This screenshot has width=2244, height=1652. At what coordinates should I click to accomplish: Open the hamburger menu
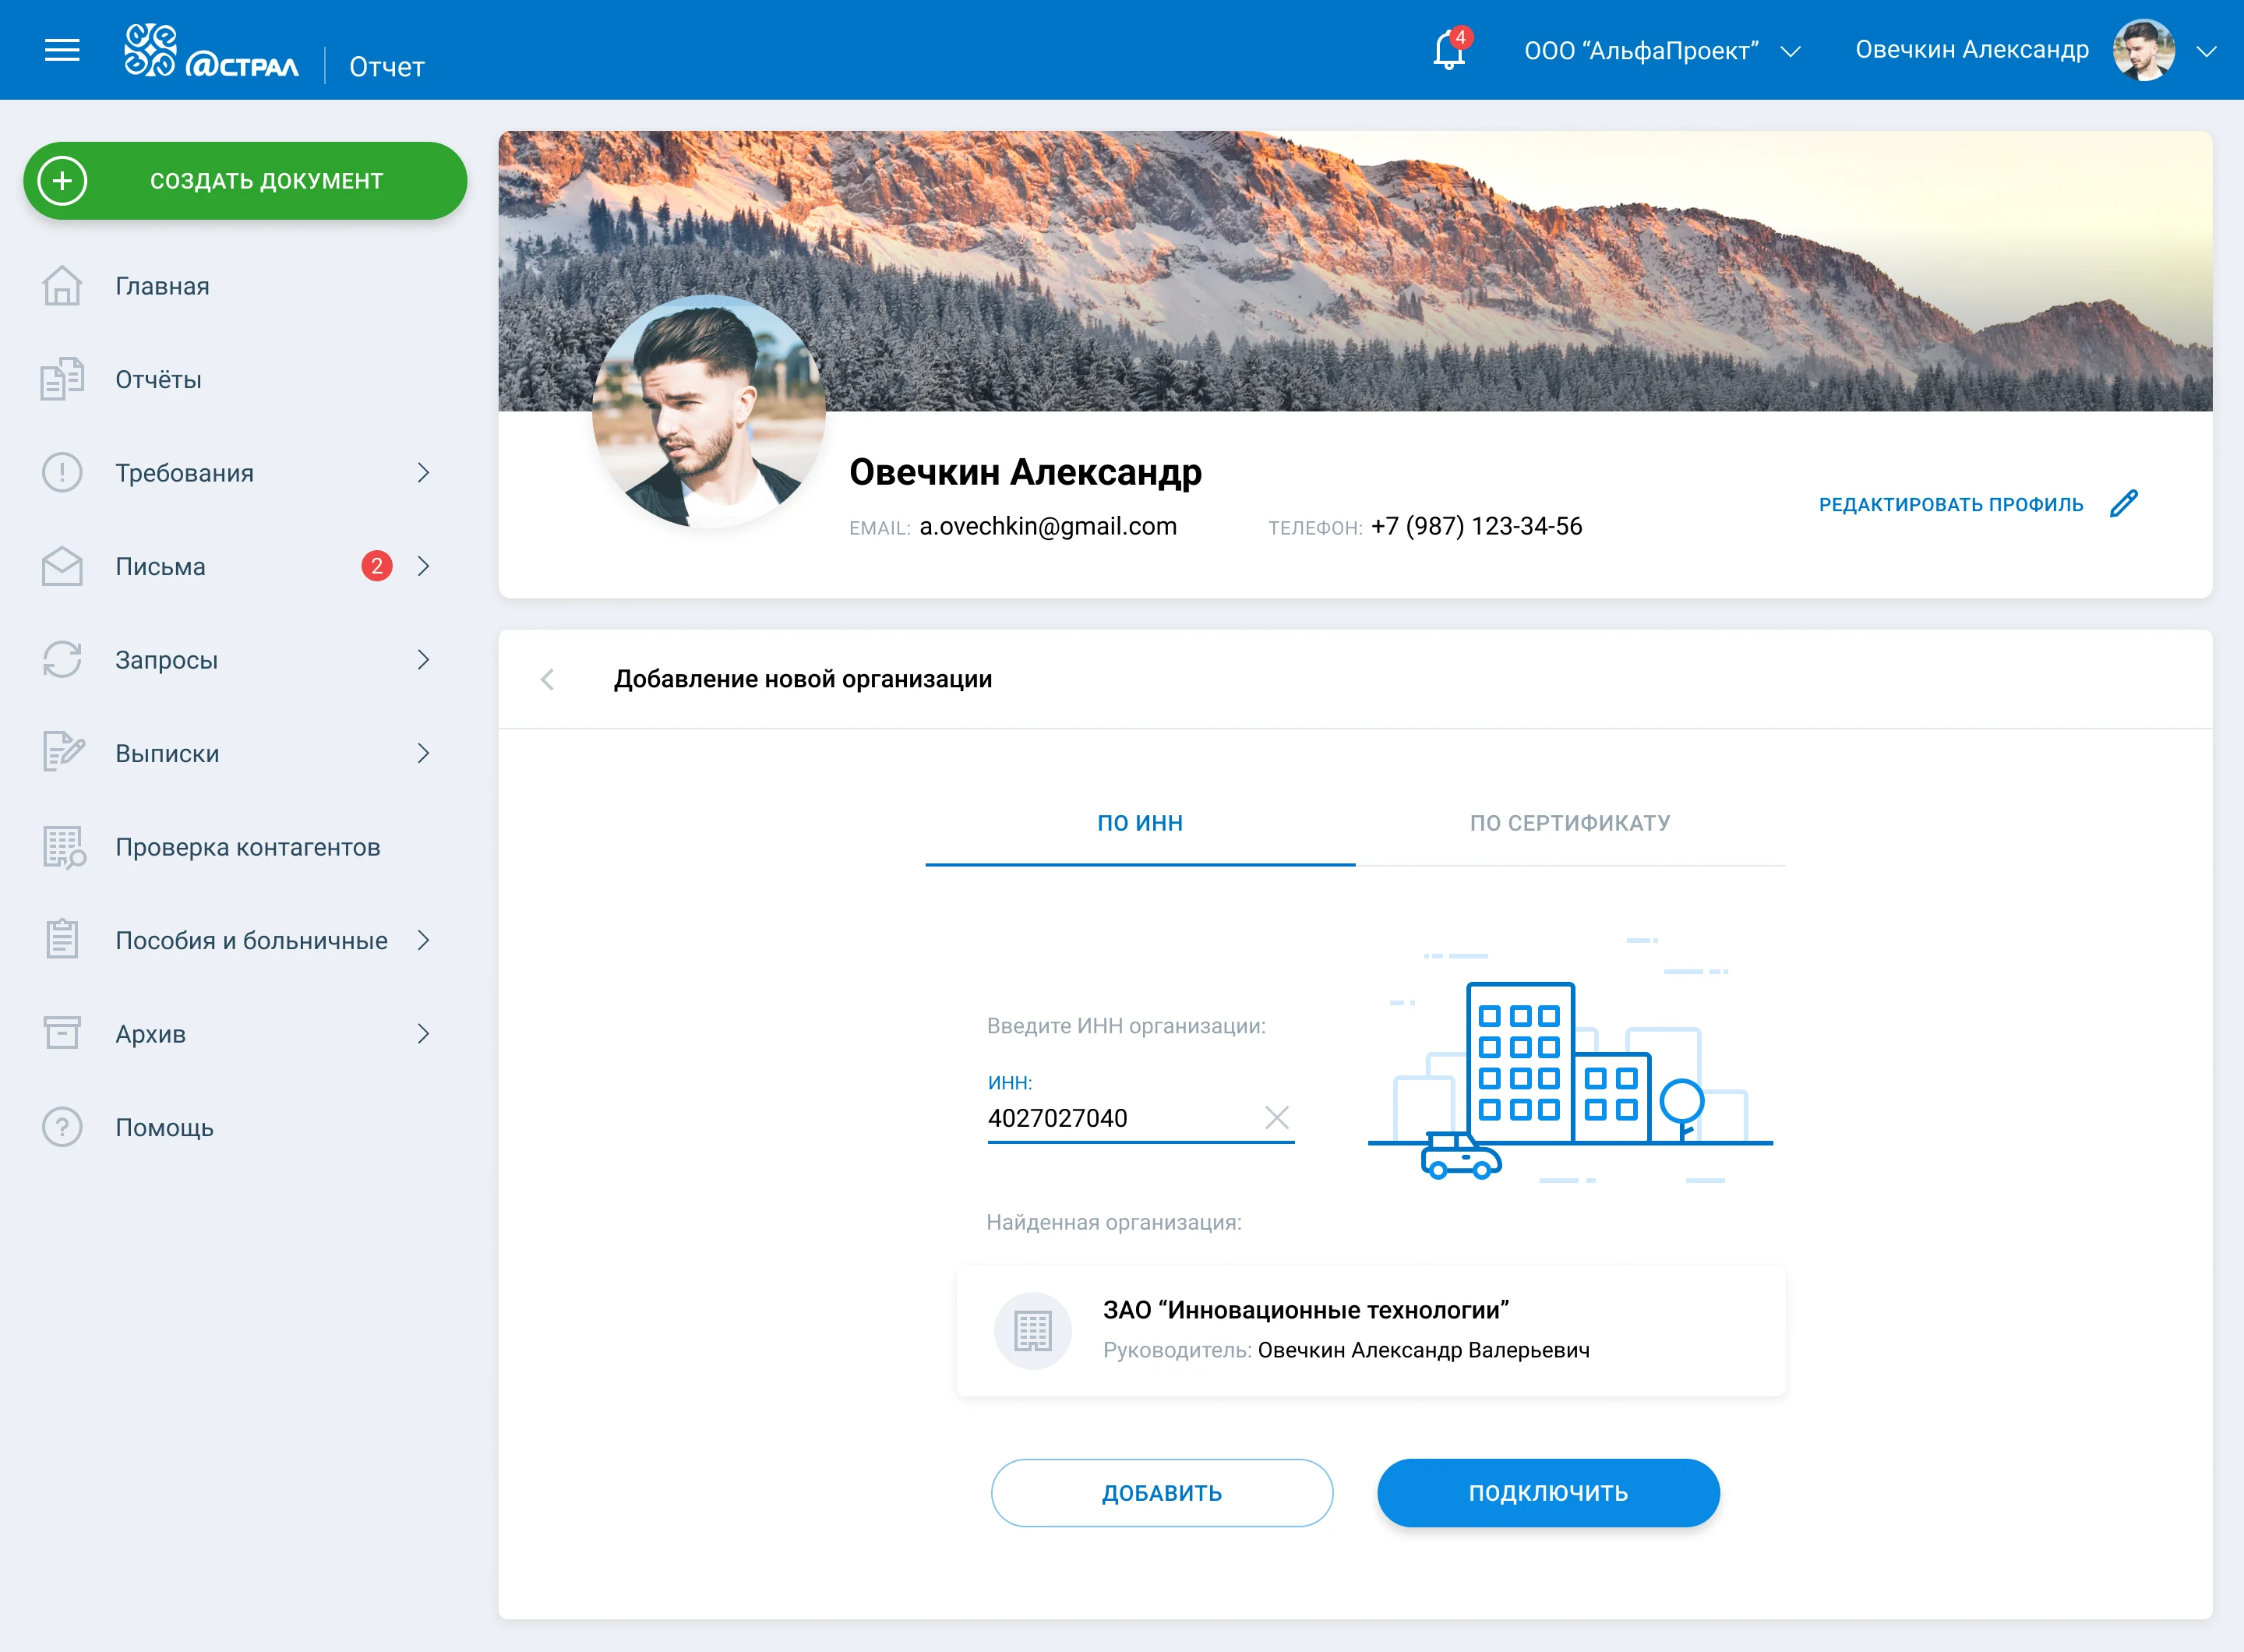(62, 50)
